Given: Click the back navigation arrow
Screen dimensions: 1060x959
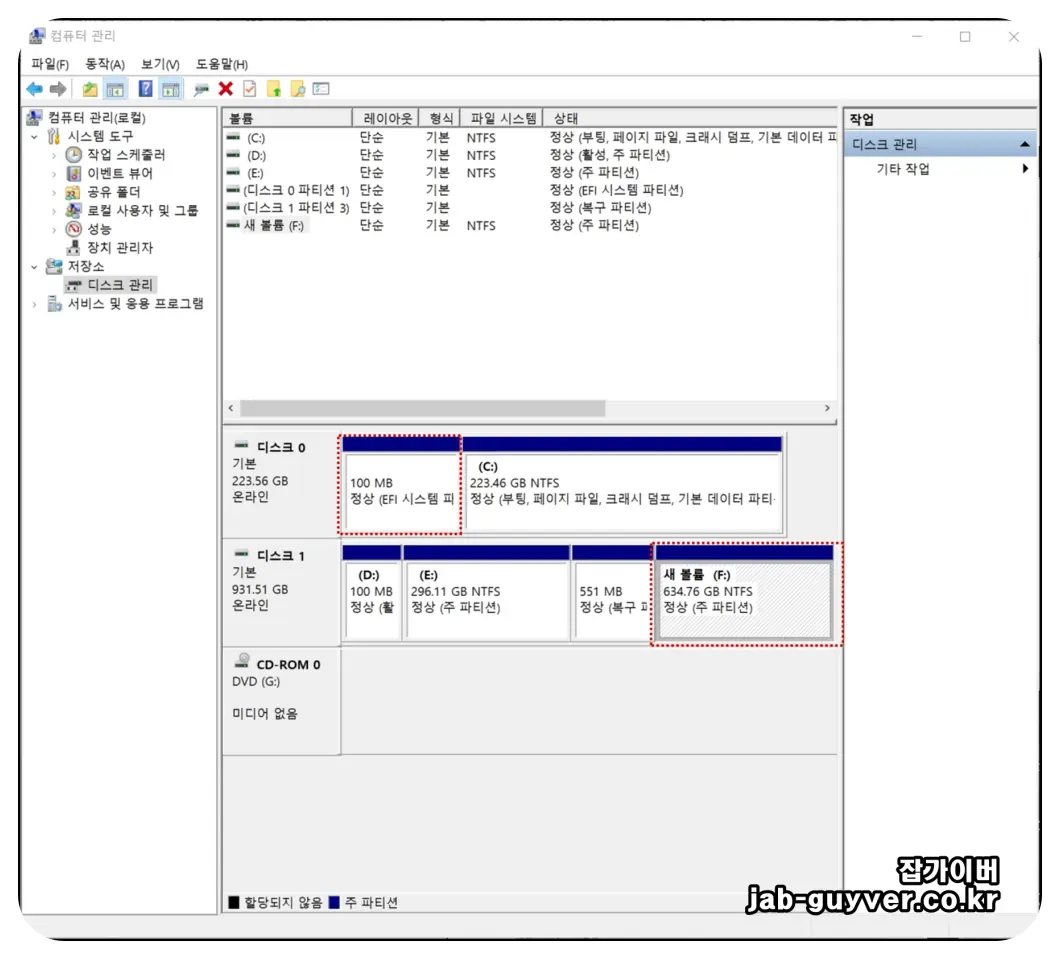Looking at the screenshot, I should point(34,89).
